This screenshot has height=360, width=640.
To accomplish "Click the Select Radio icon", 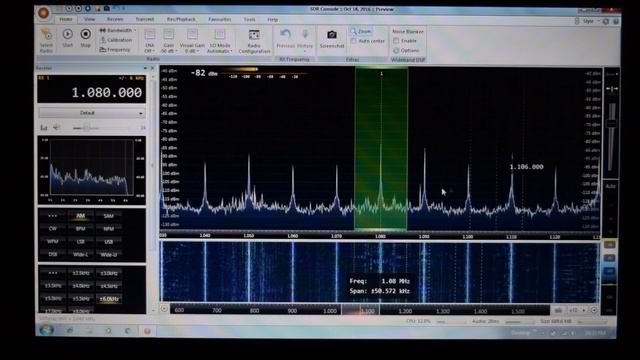I will pos(46,40).
